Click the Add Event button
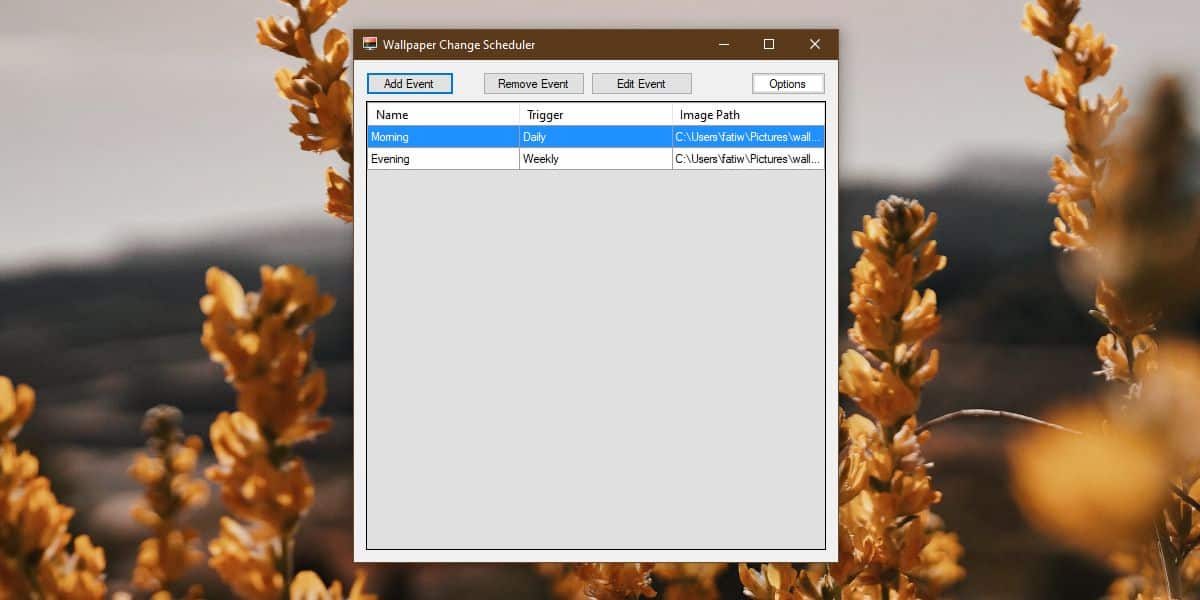Viewport: 1200px width, 600px height. pyautogui.click(x=409, y=84)
